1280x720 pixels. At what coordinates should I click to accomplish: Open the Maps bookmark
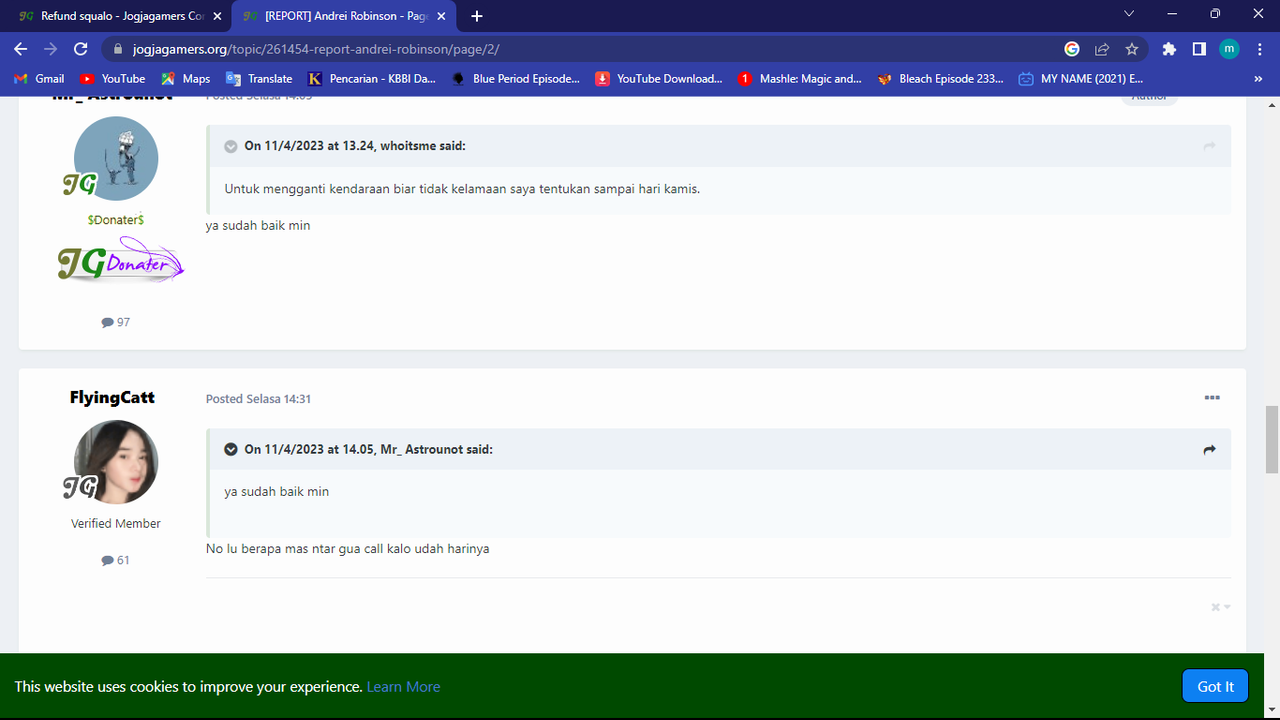pyautogui.click(x=185, y=79)
